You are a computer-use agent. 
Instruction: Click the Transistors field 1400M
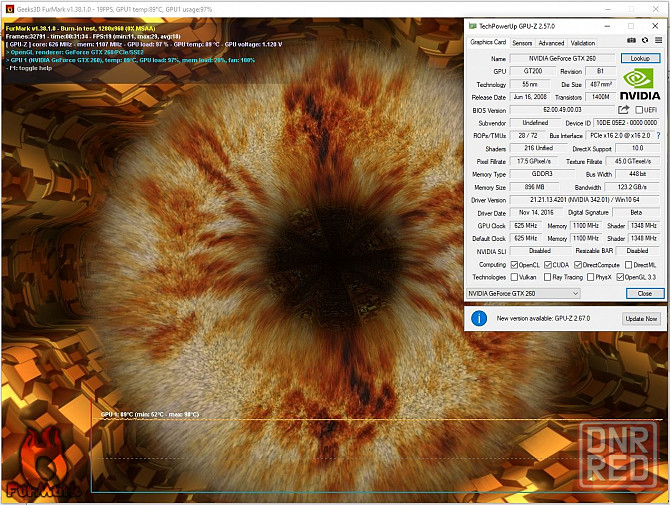coord(600,97)
